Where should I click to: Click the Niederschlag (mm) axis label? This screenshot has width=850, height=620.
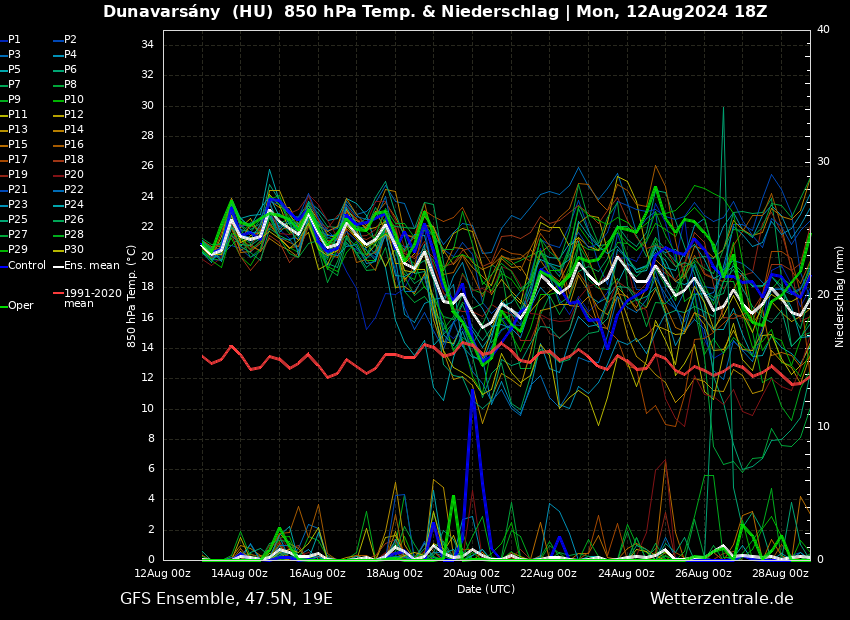click(840, 296)
